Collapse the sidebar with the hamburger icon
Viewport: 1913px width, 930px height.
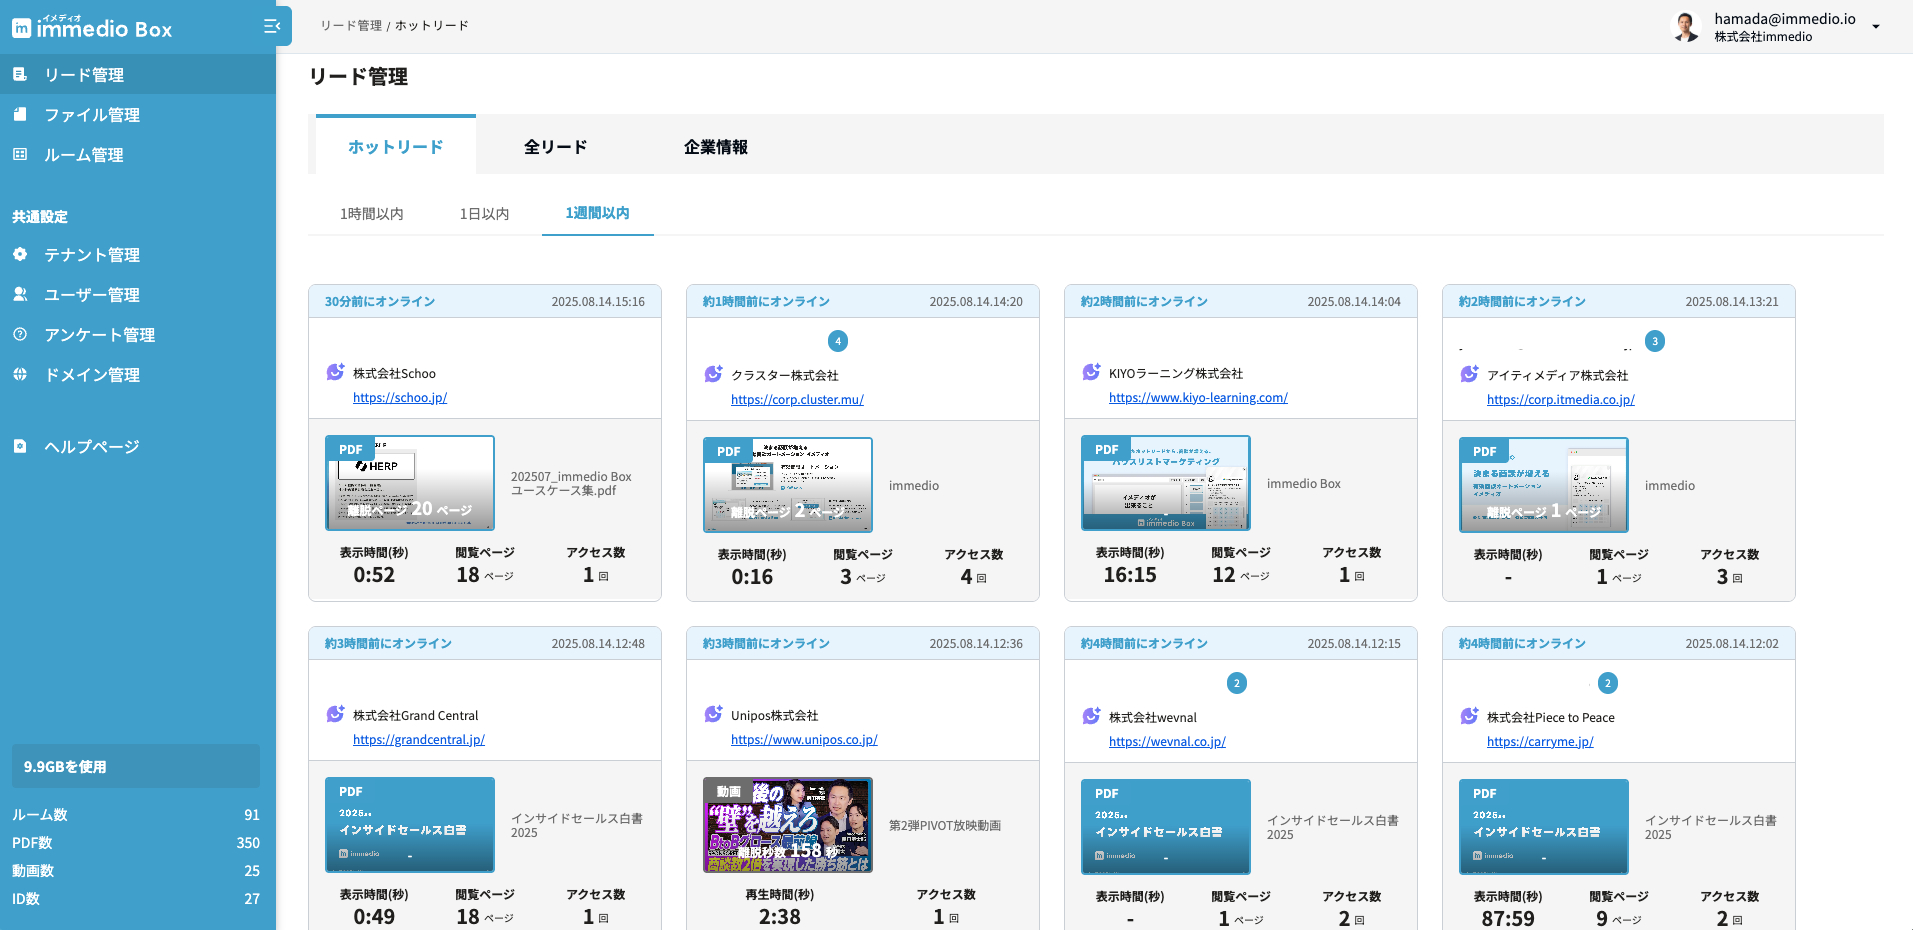point(271,27)
